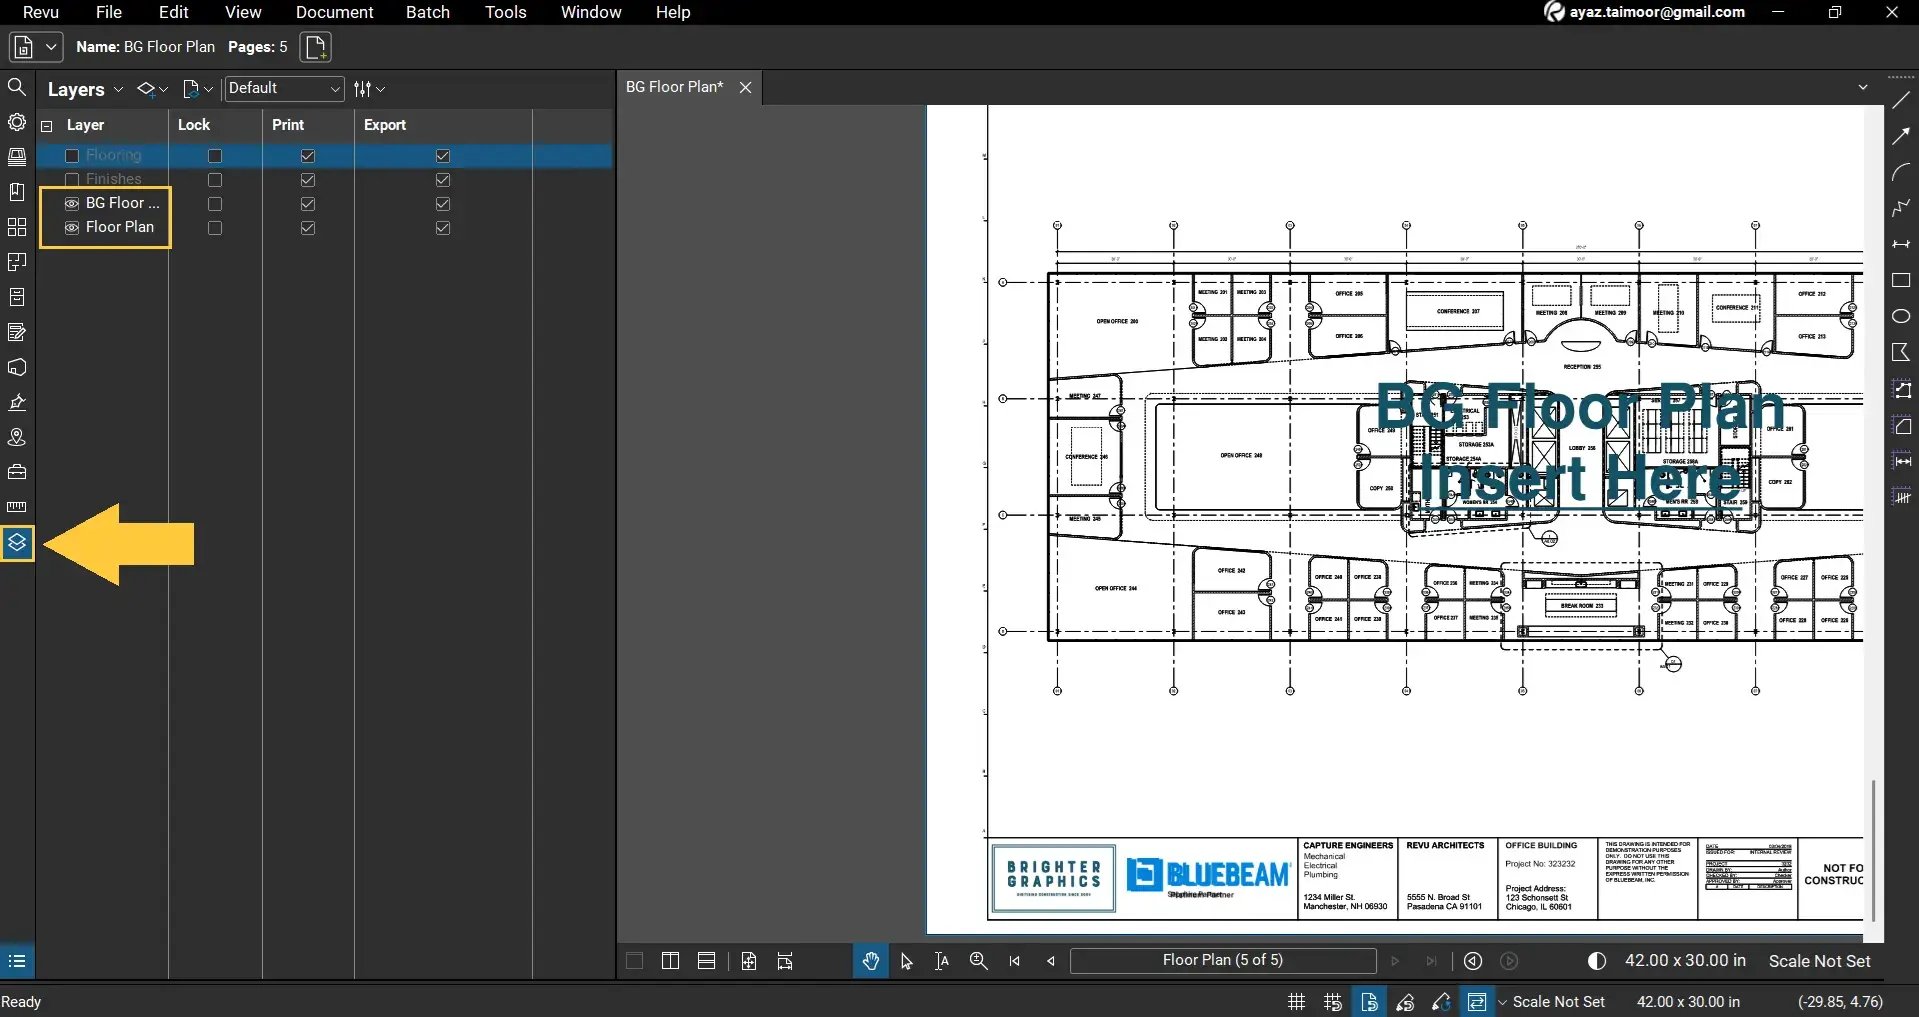Open the Bookmarks panel
This screenshot has width=1919, height=1017.
[17, 191]
